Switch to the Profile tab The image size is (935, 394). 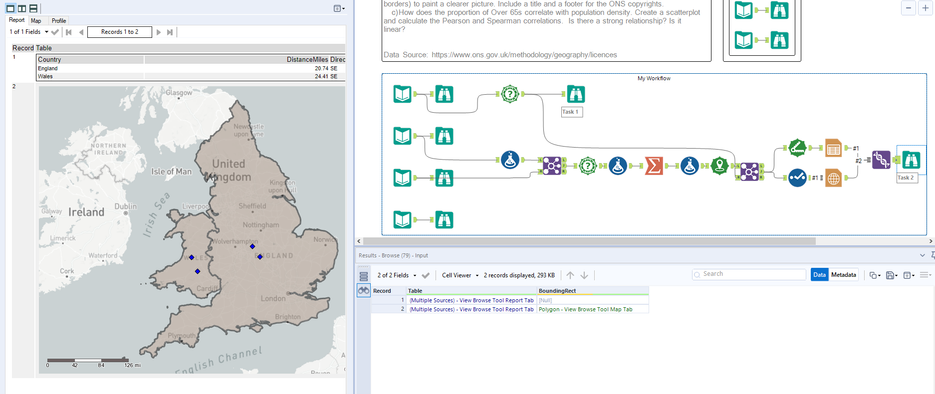pyautogui.click(x=58, y=20)
